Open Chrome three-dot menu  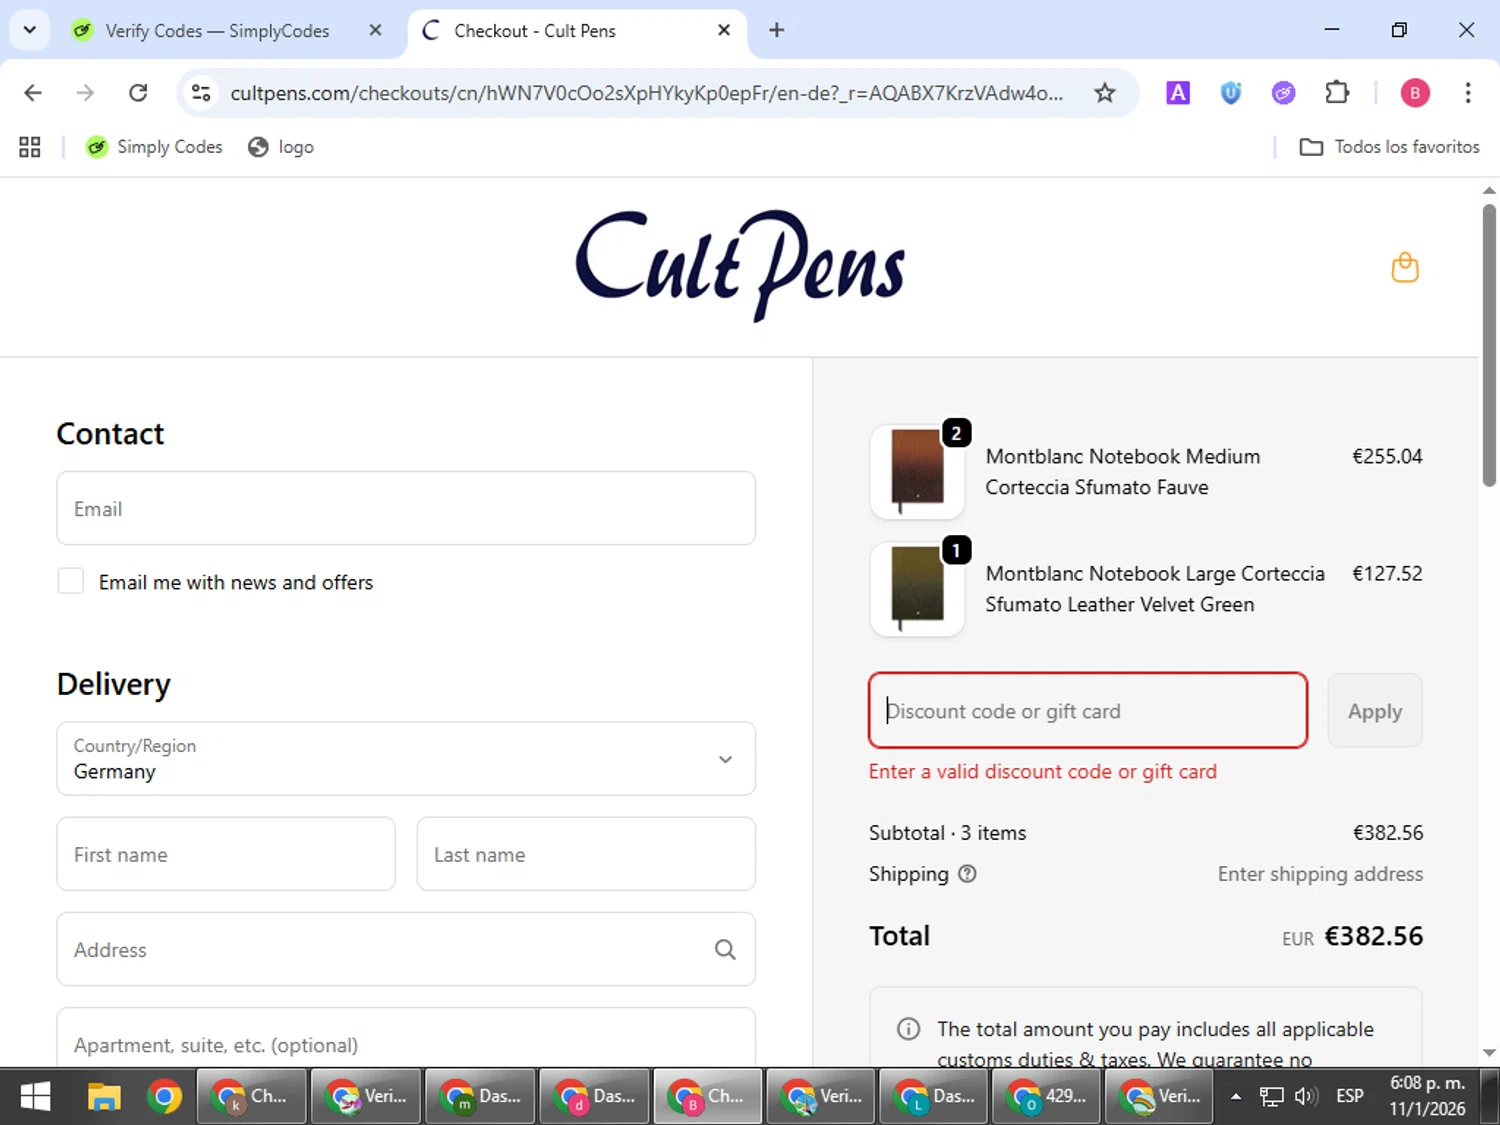pos(1468,93)
